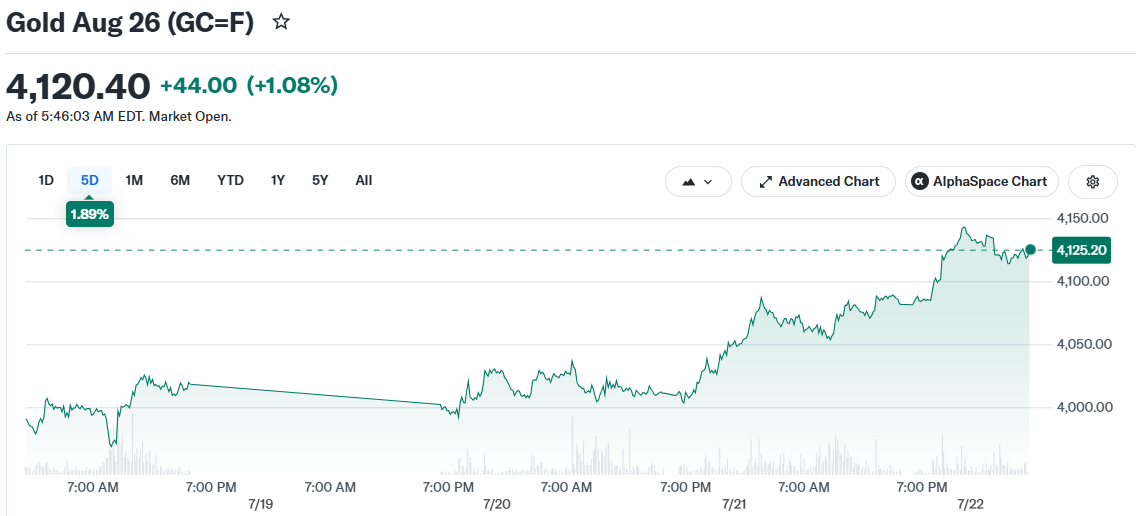Select the 6M time range
Image resolution: width=1136 pixels, height=516 pixels.
(x=180, y=180)
